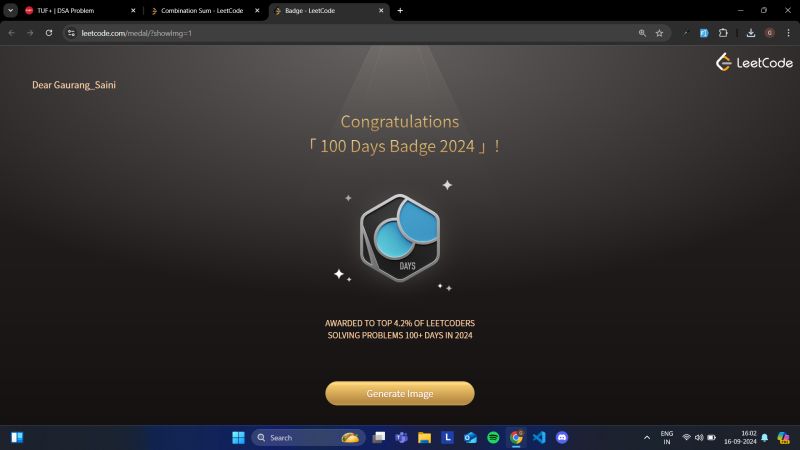Open Task View from the taskbar
The height and width of the screenshot is (450, 800).
(379, 437)
